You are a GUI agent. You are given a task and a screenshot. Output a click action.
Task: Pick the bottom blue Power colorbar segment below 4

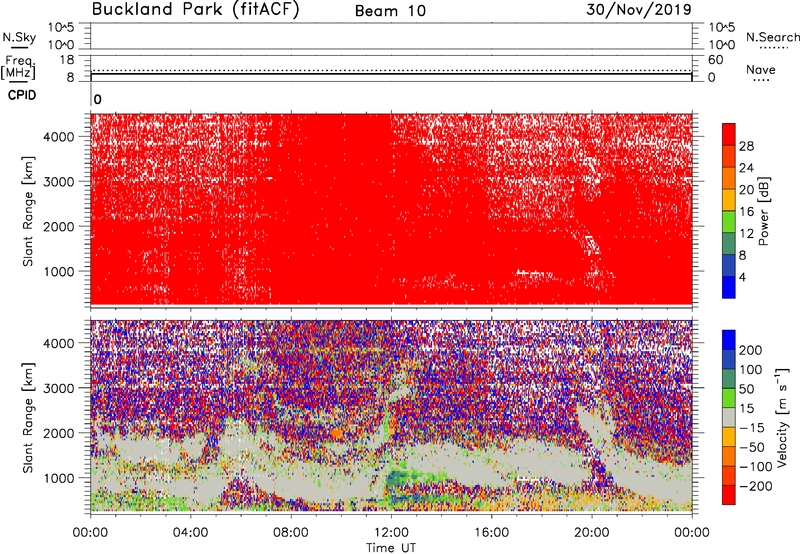pyautogui.click(x=729, y=287)
